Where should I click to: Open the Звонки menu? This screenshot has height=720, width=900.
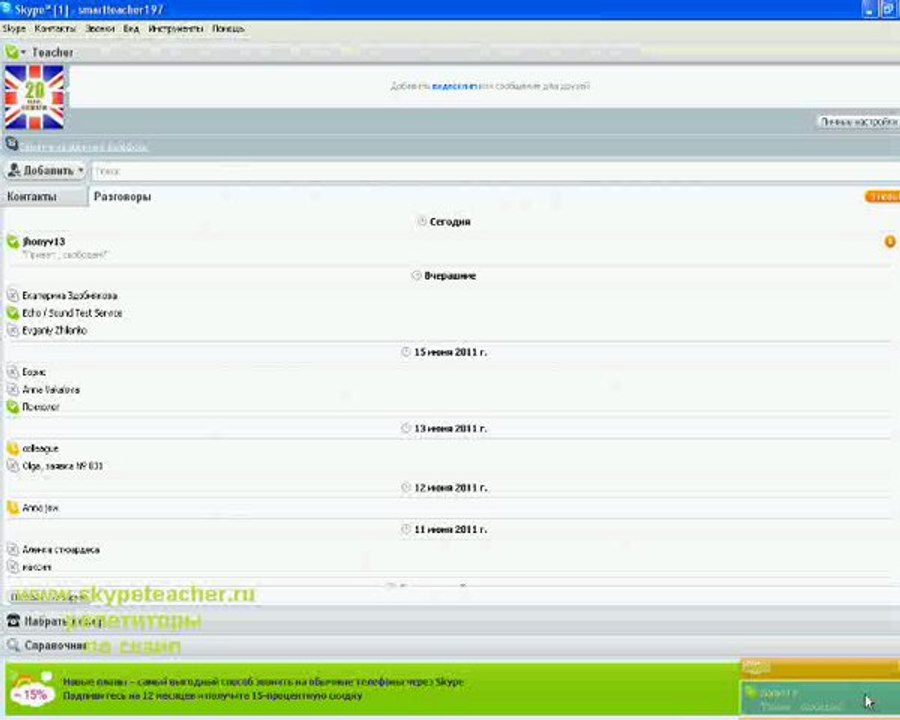pyautogui.click(x=100, y=28)
